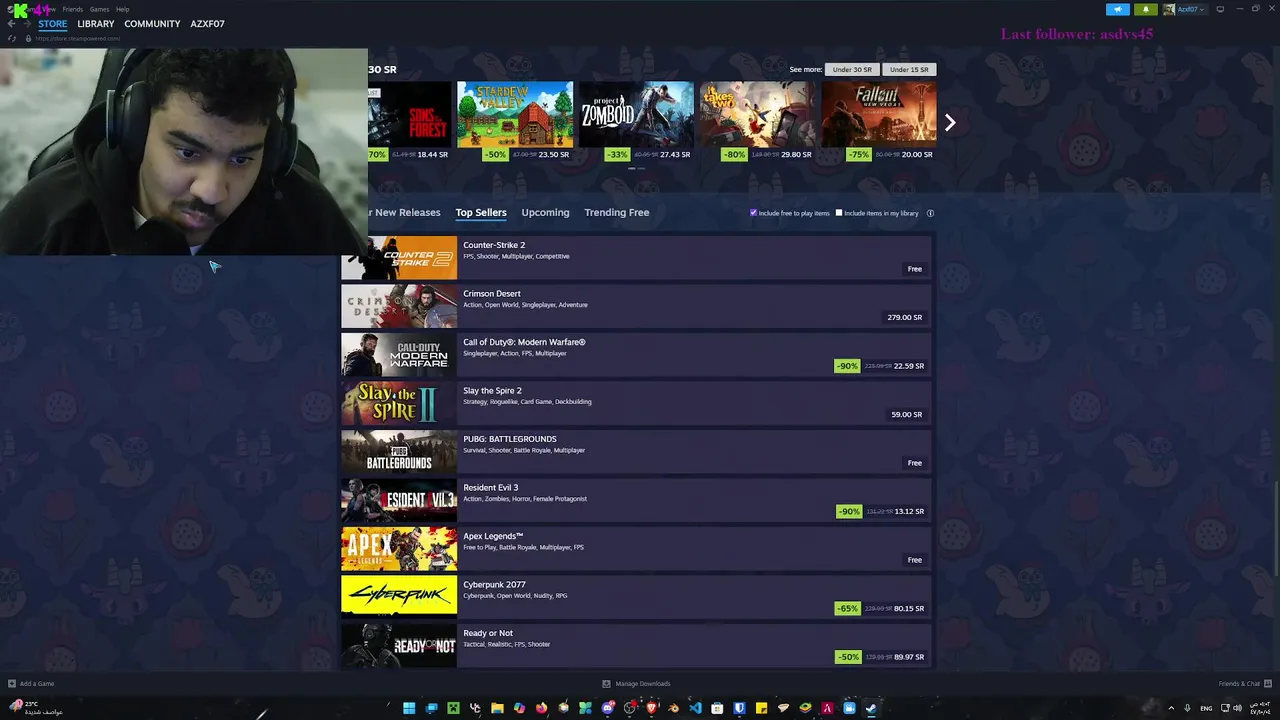Viewport: 1280px width, 720px height.
Task: Click the store URL address field
Action: click(x=78, y=38)
